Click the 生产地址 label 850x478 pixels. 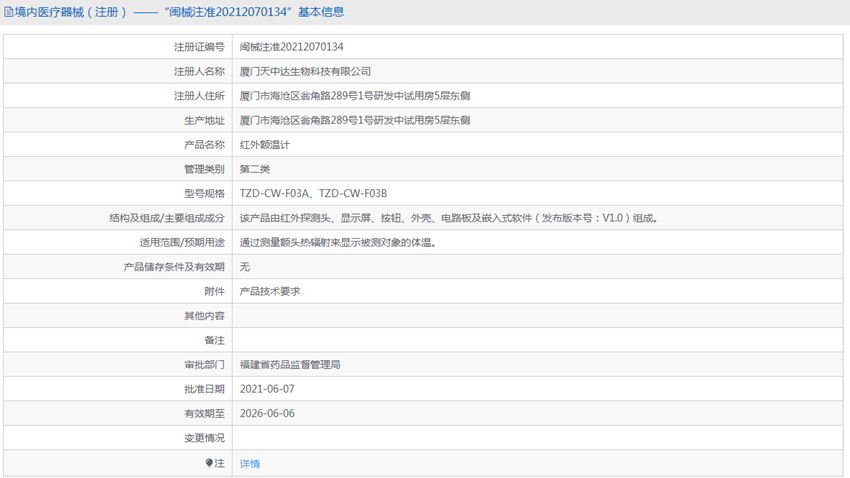coord(204,120)
